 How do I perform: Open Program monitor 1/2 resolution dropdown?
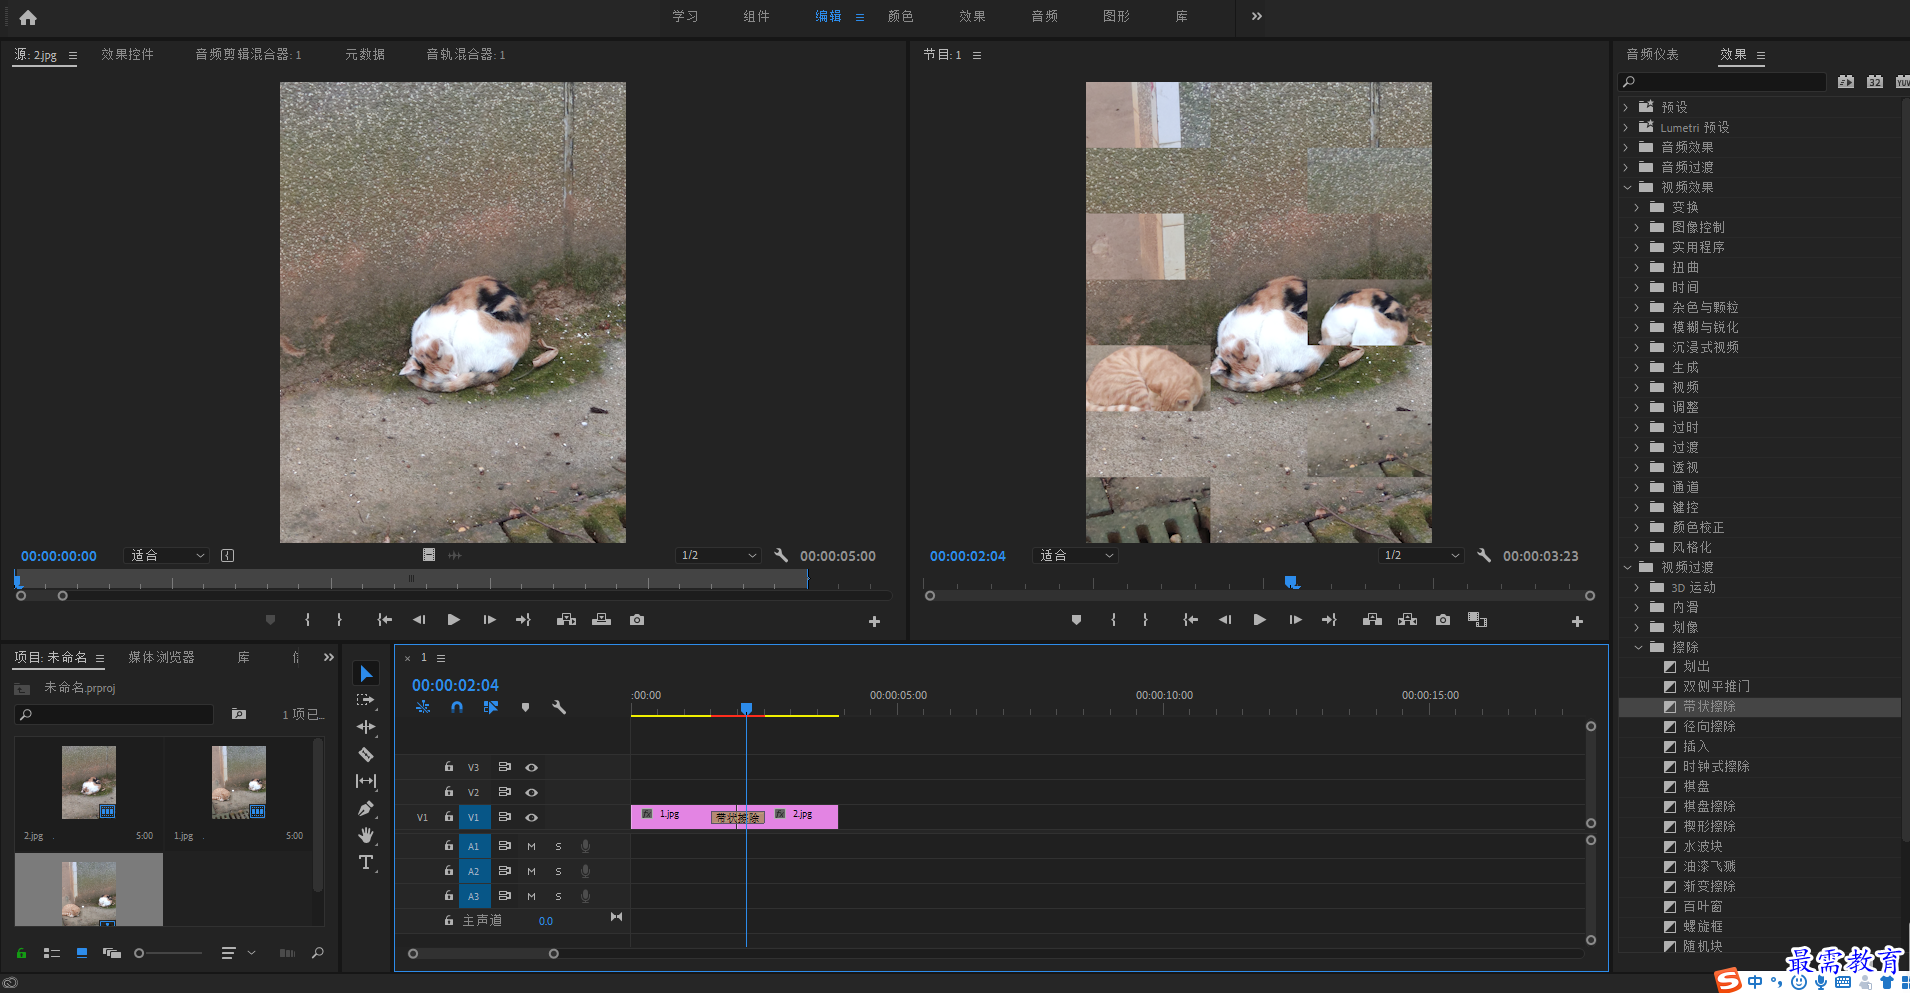tap(1421, 555)
